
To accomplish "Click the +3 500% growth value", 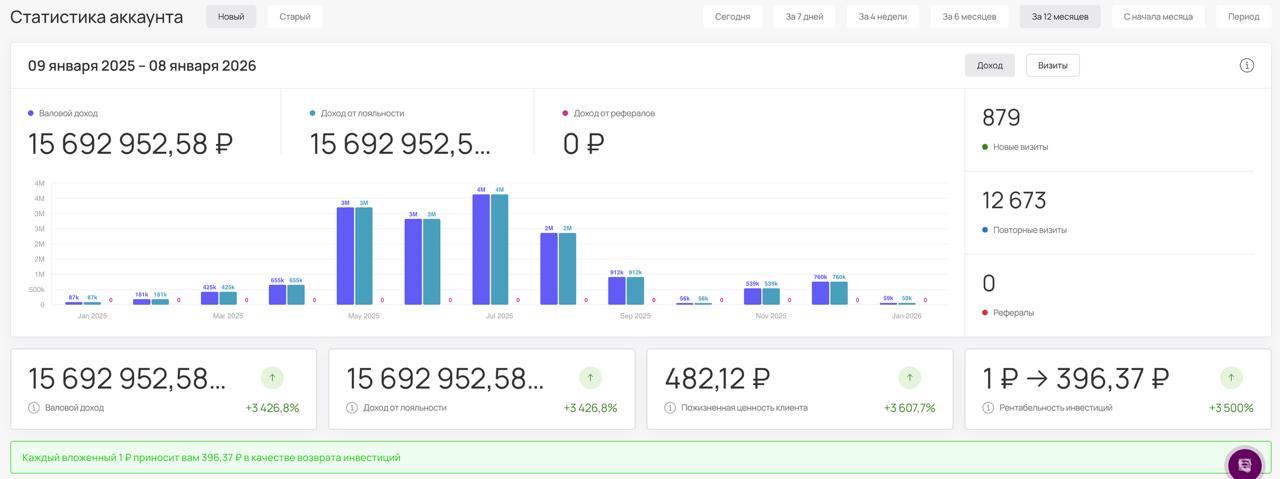I will [1231, 408].
